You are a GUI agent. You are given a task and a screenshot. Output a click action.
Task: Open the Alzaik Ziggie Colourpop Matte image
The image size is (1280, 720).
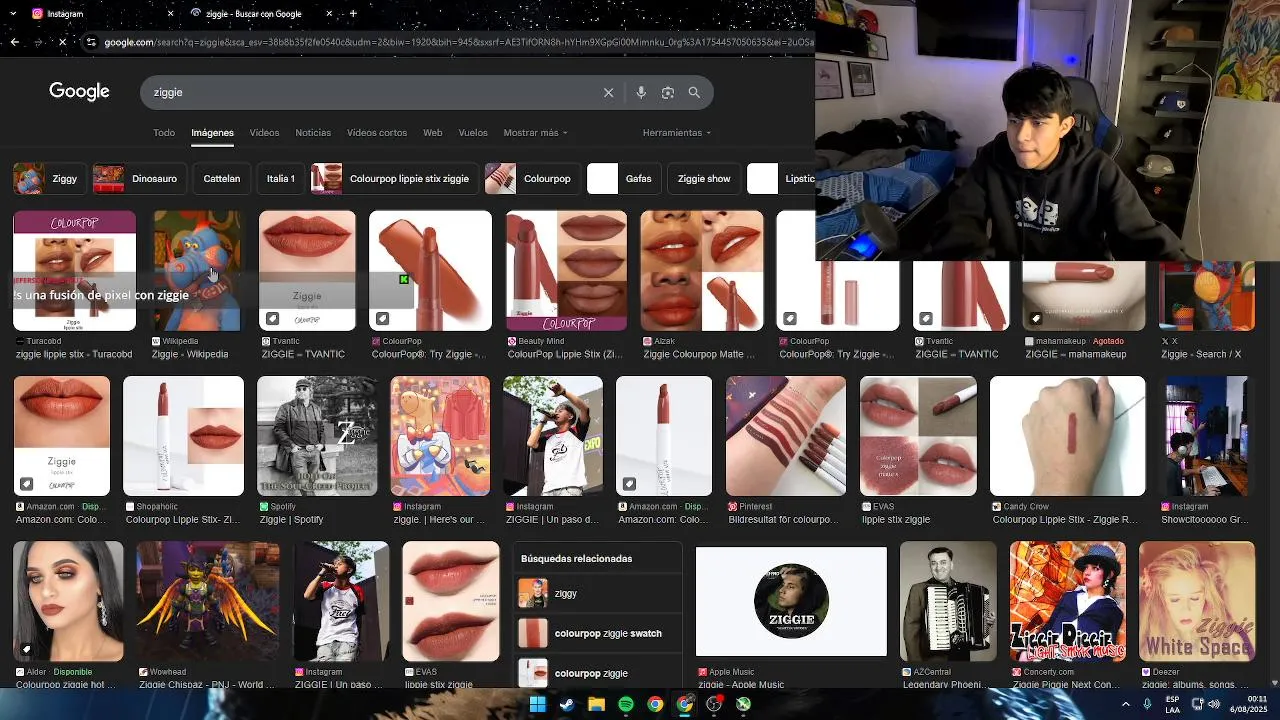pyautogui.click(x=701, y=271)
